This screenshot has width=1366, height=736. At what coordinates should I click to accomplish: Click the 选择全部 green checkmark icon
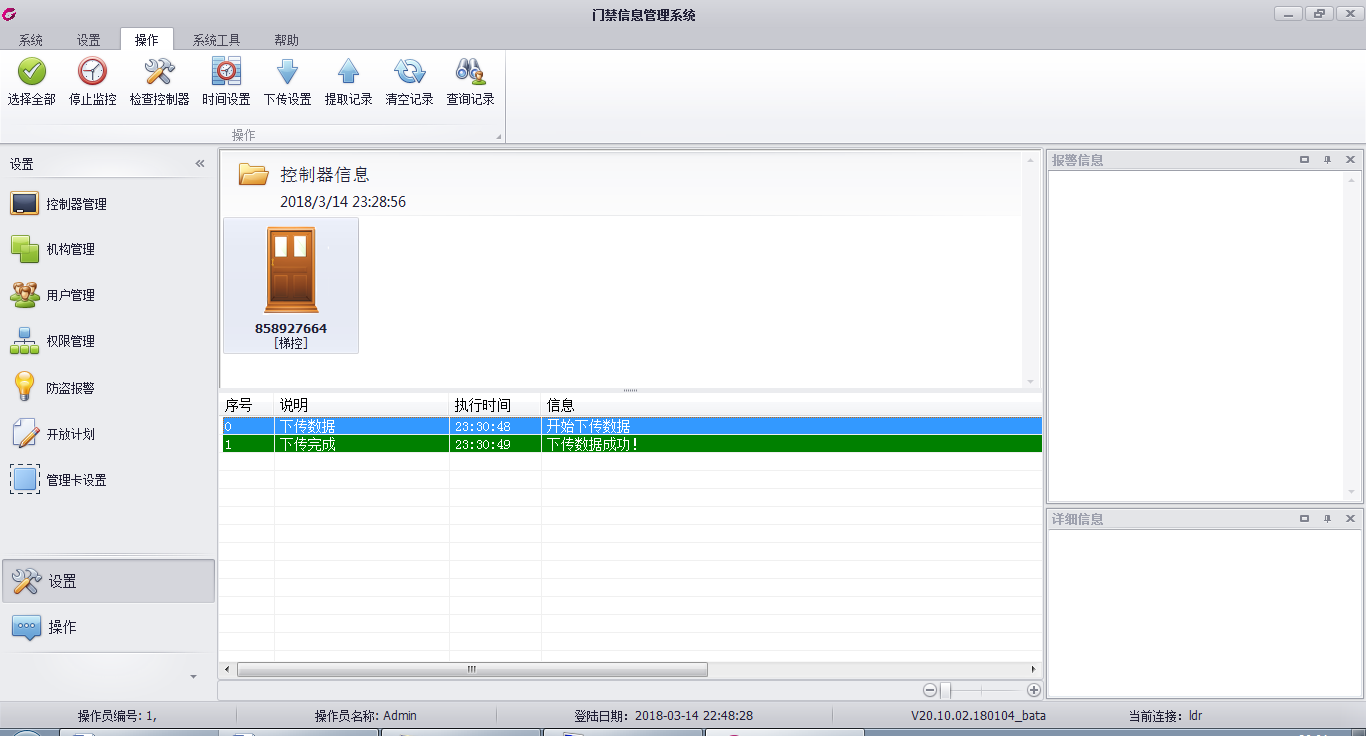[x=31, y=71]
